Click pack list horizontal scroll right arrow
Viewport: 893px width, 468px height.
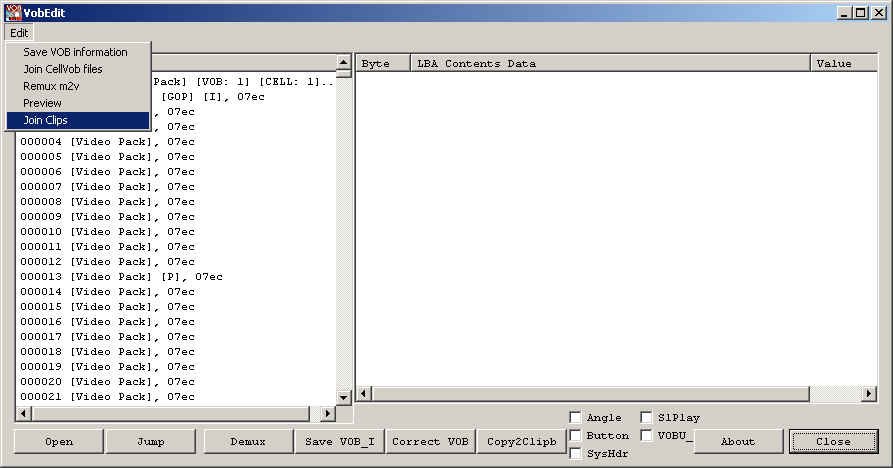click(x=327, y=414)
